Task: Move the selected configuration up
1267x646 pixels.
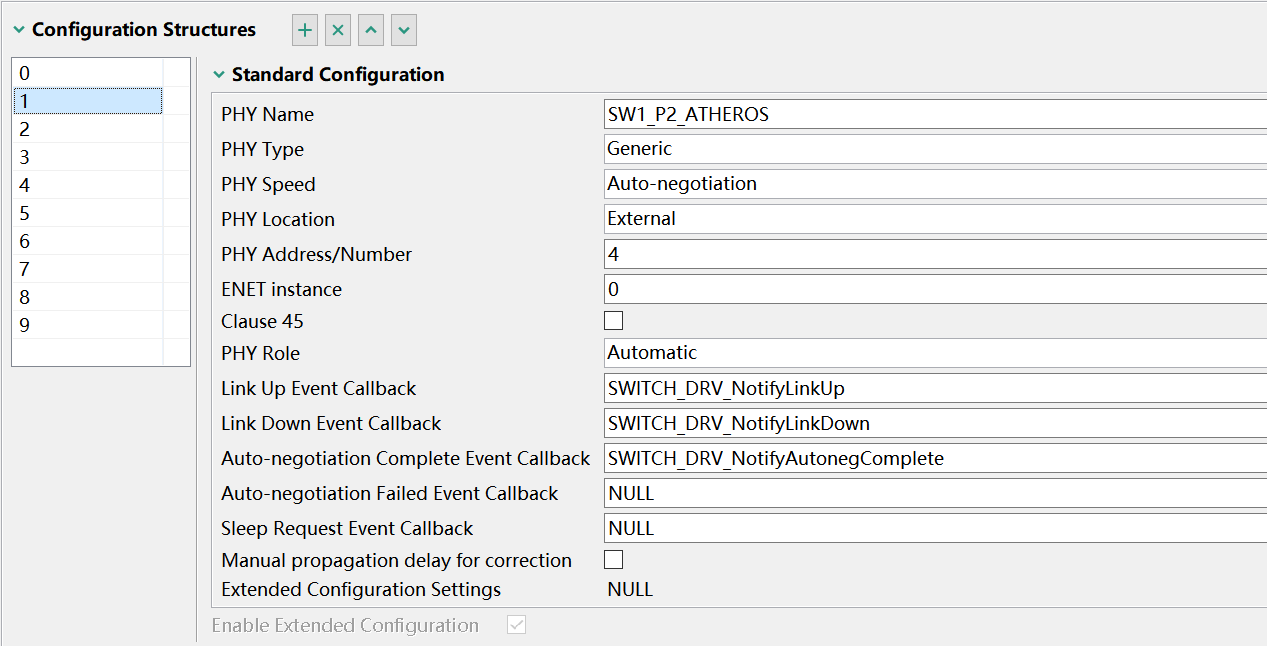Action: tap(370, 30)
